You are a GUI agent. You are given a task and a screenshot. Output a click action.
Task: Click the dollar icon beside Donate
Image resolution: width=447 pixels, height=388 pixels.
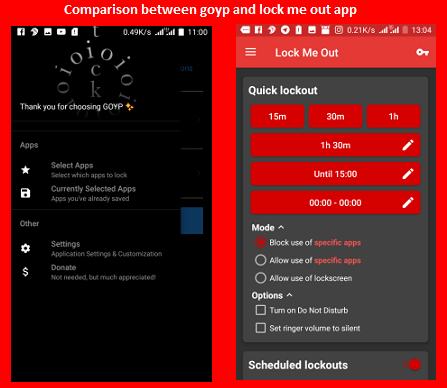click(x=25, y=272)
